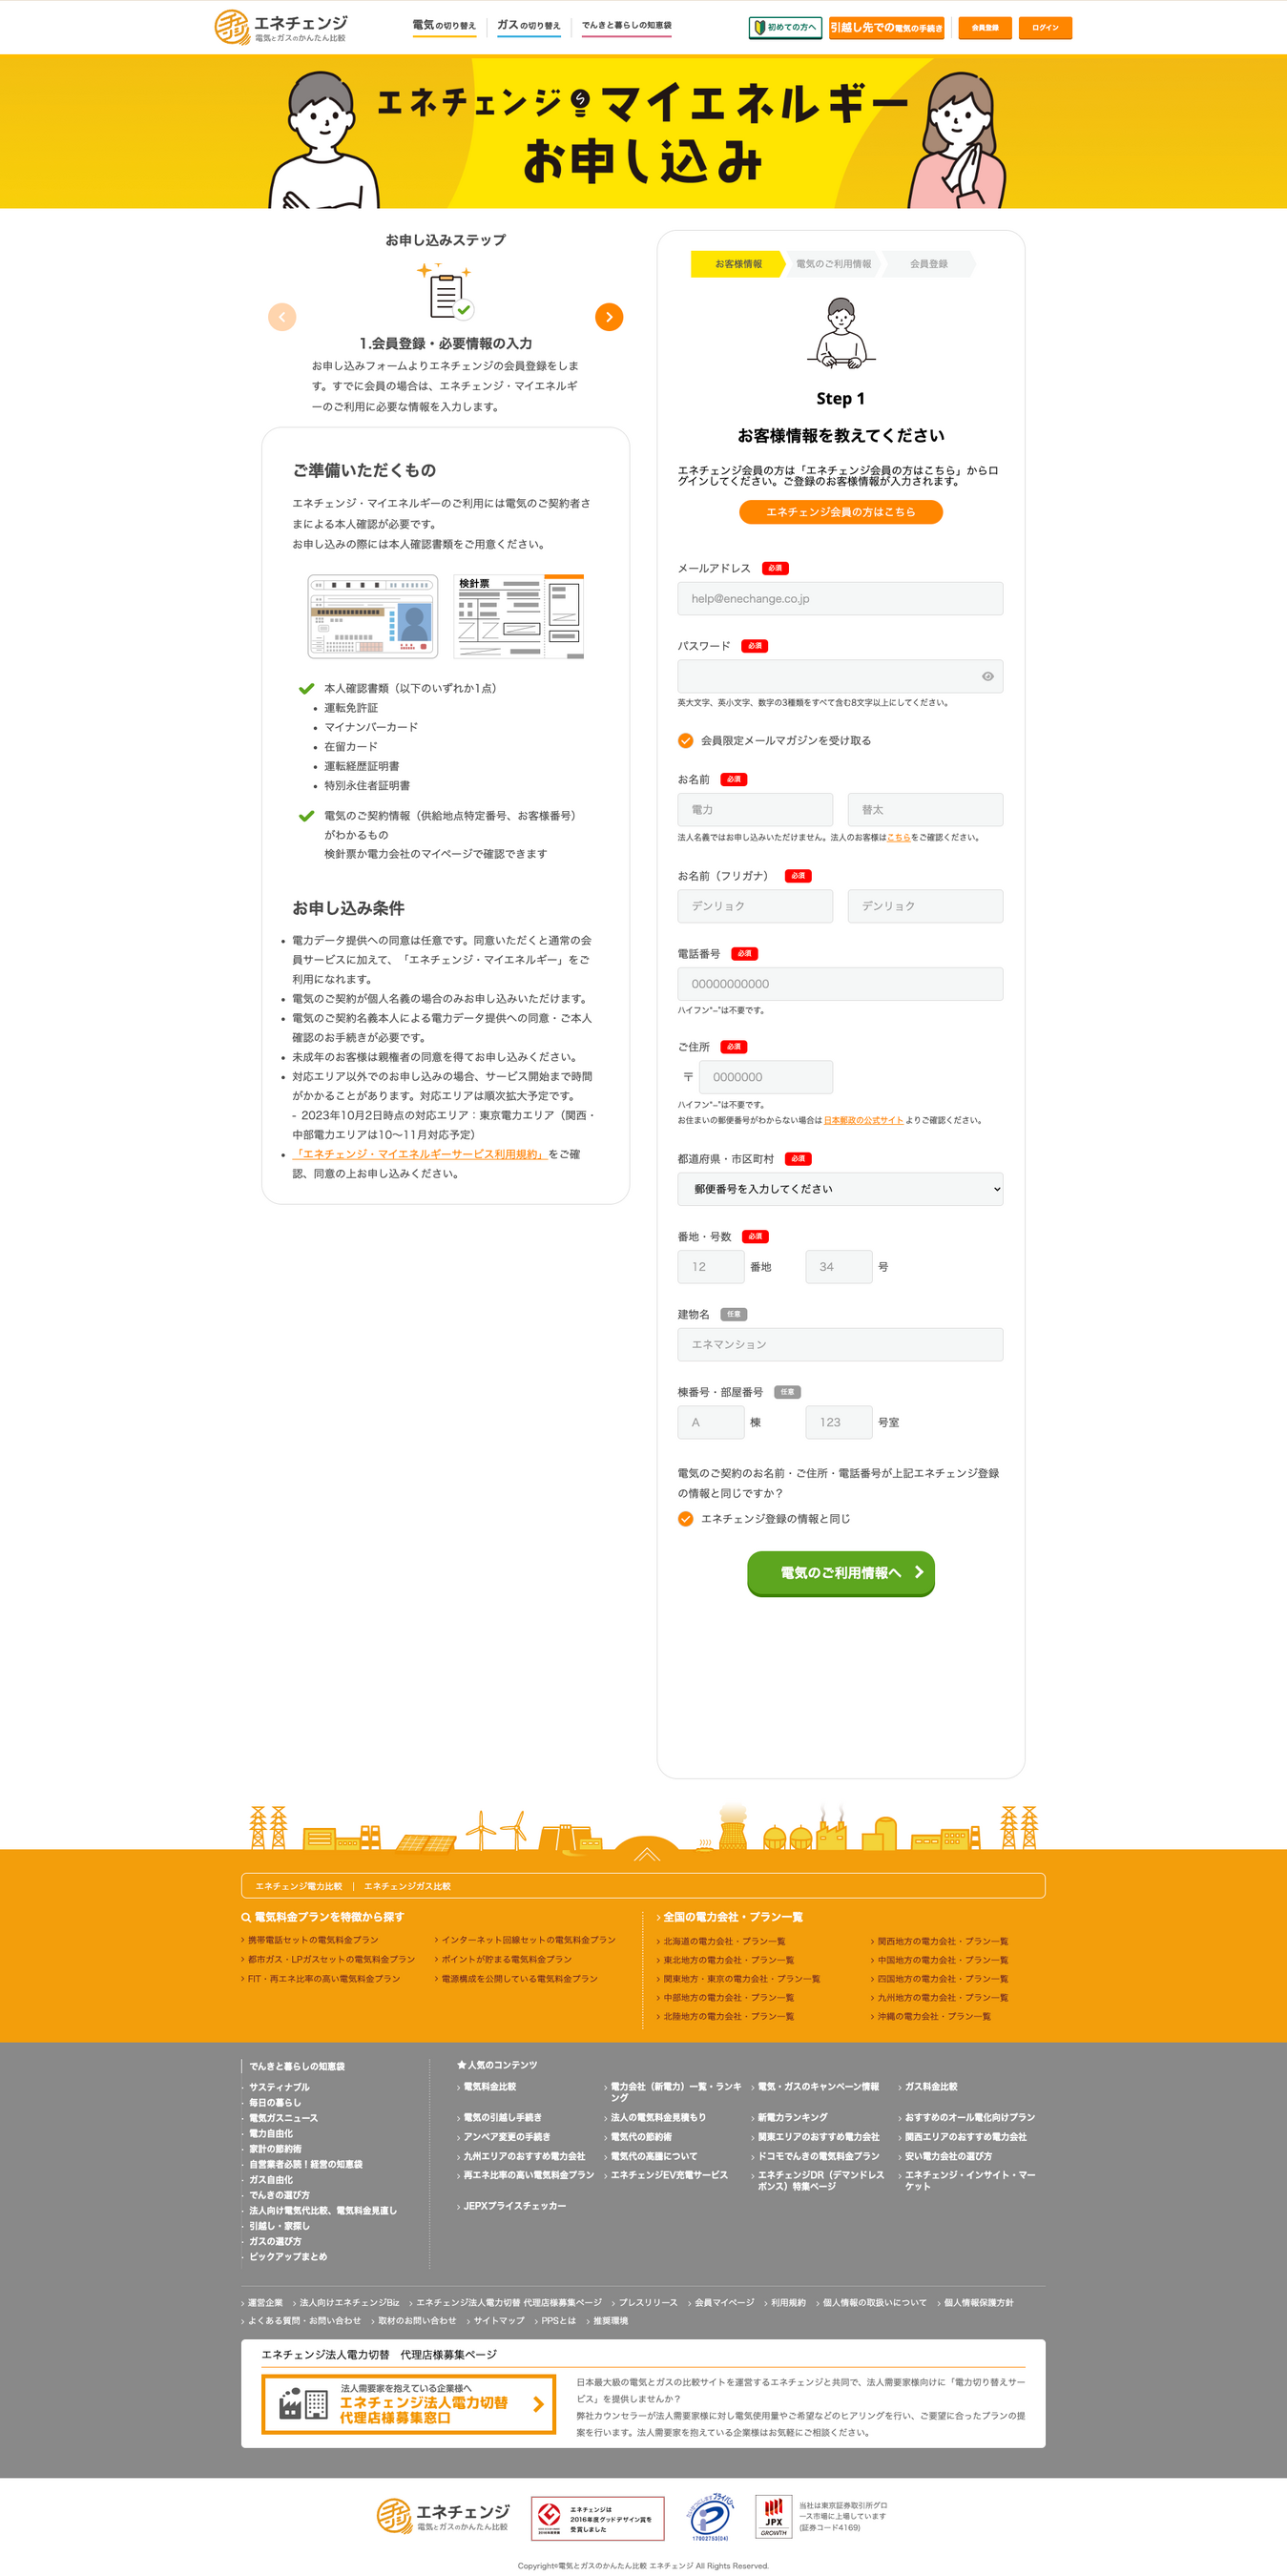Advance the application steps carousel with right arrow
This screenshot has width=1287, height=2576.
[x=609, y=317]
